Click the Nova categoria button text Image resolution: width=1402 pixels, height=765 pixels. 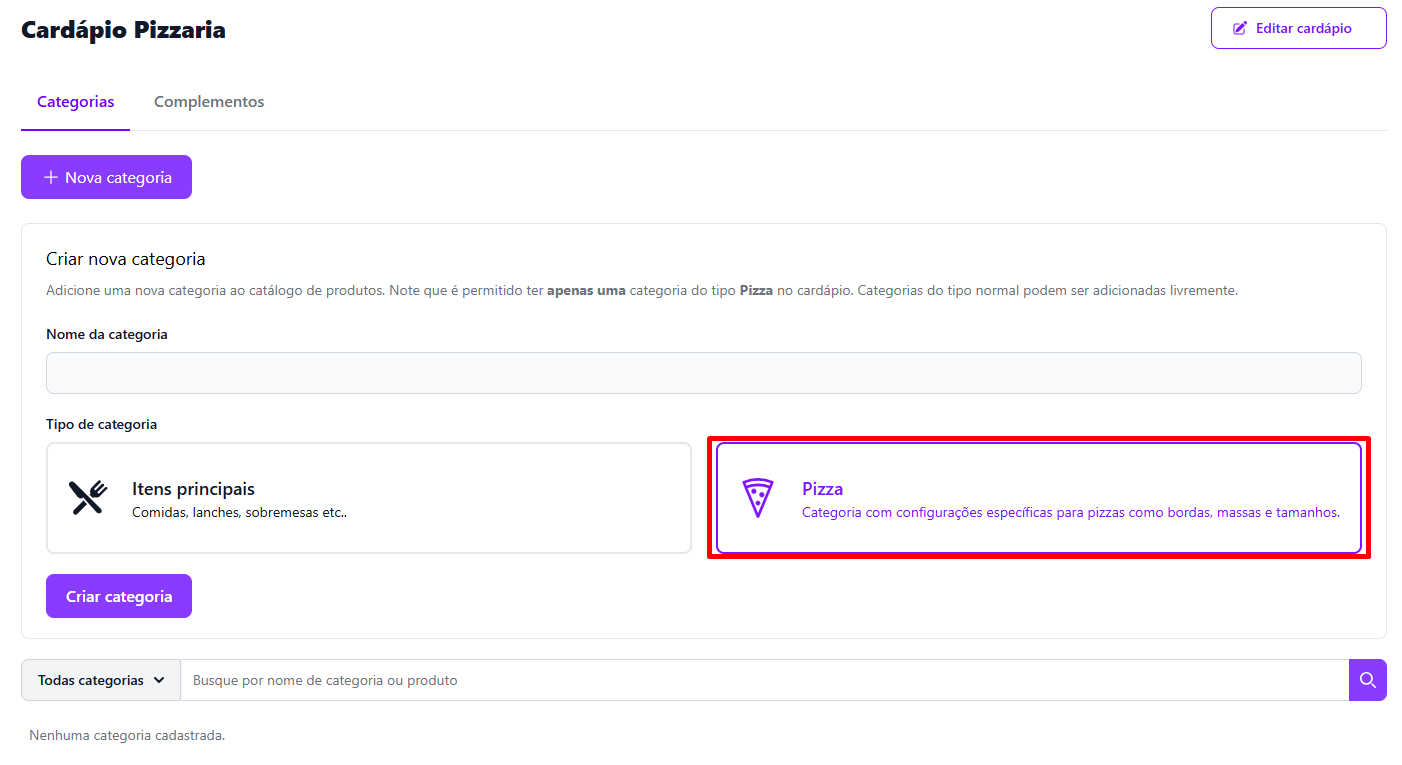(x=118, y=177)
